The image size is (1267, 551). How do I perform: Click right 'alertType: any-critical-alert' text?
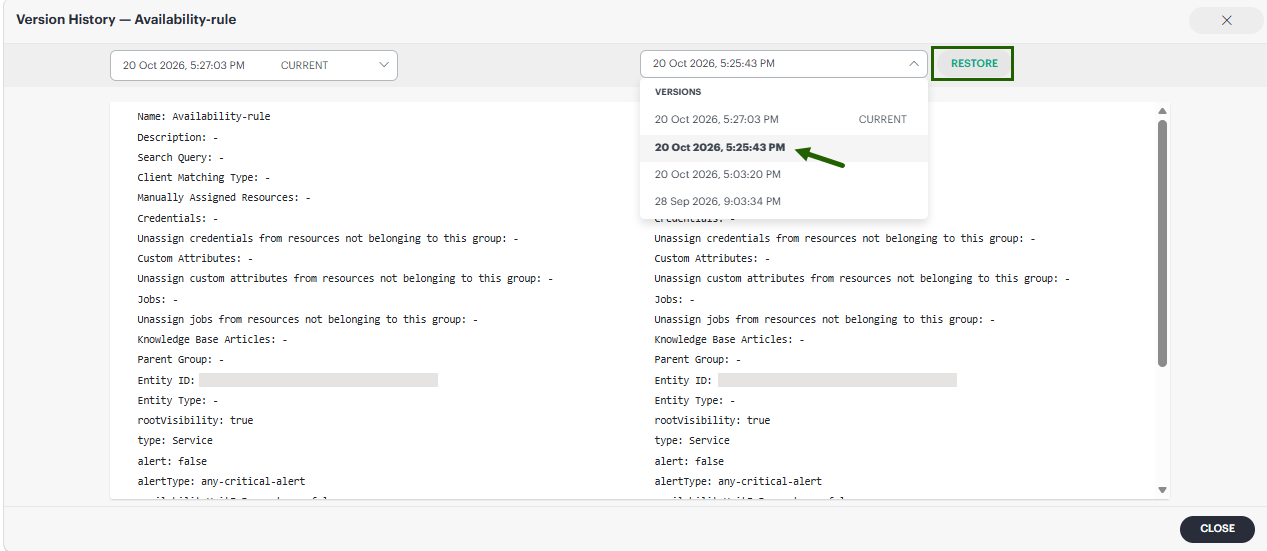point(738,481)
